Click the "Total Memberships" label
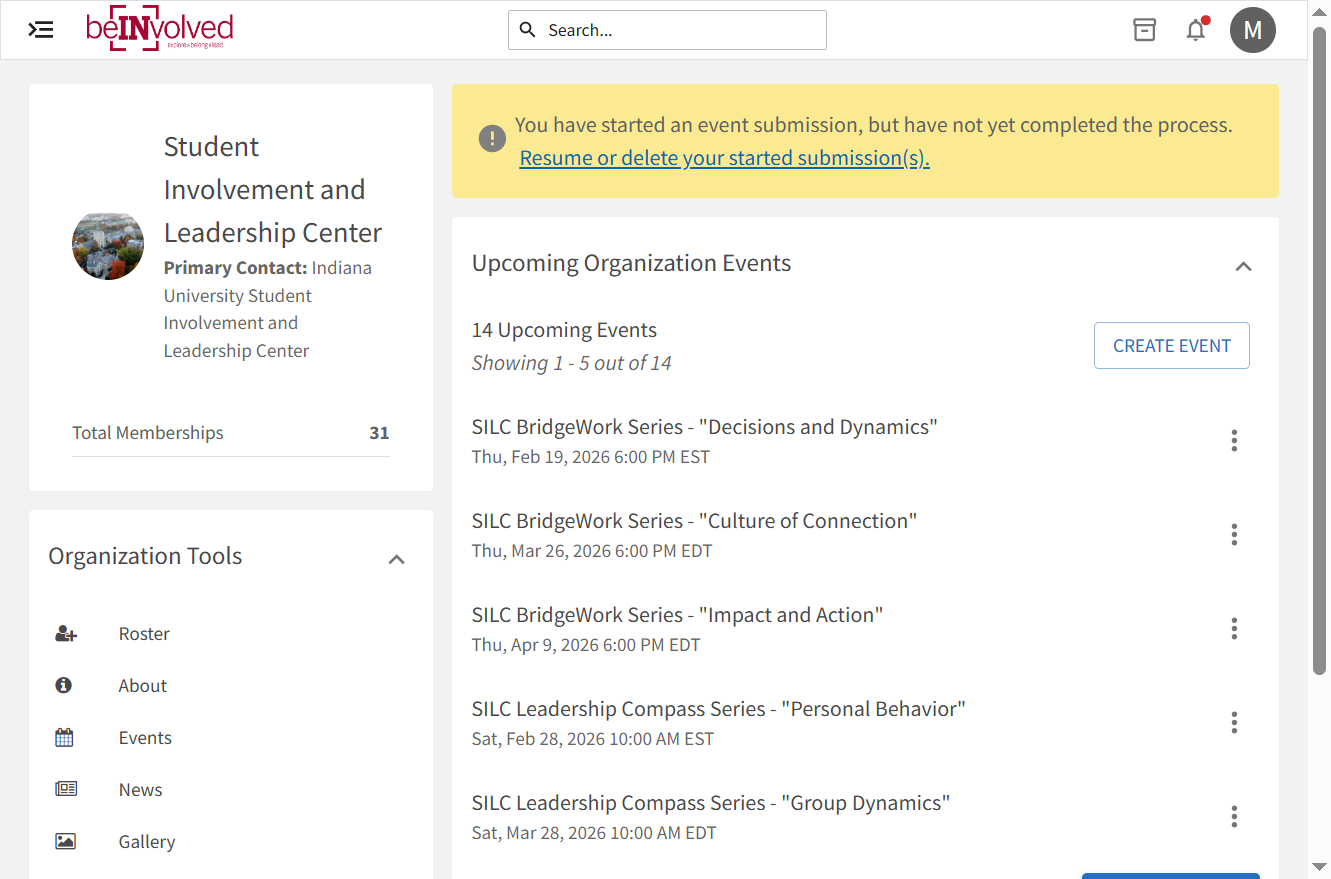 click(x=148, y=433)
